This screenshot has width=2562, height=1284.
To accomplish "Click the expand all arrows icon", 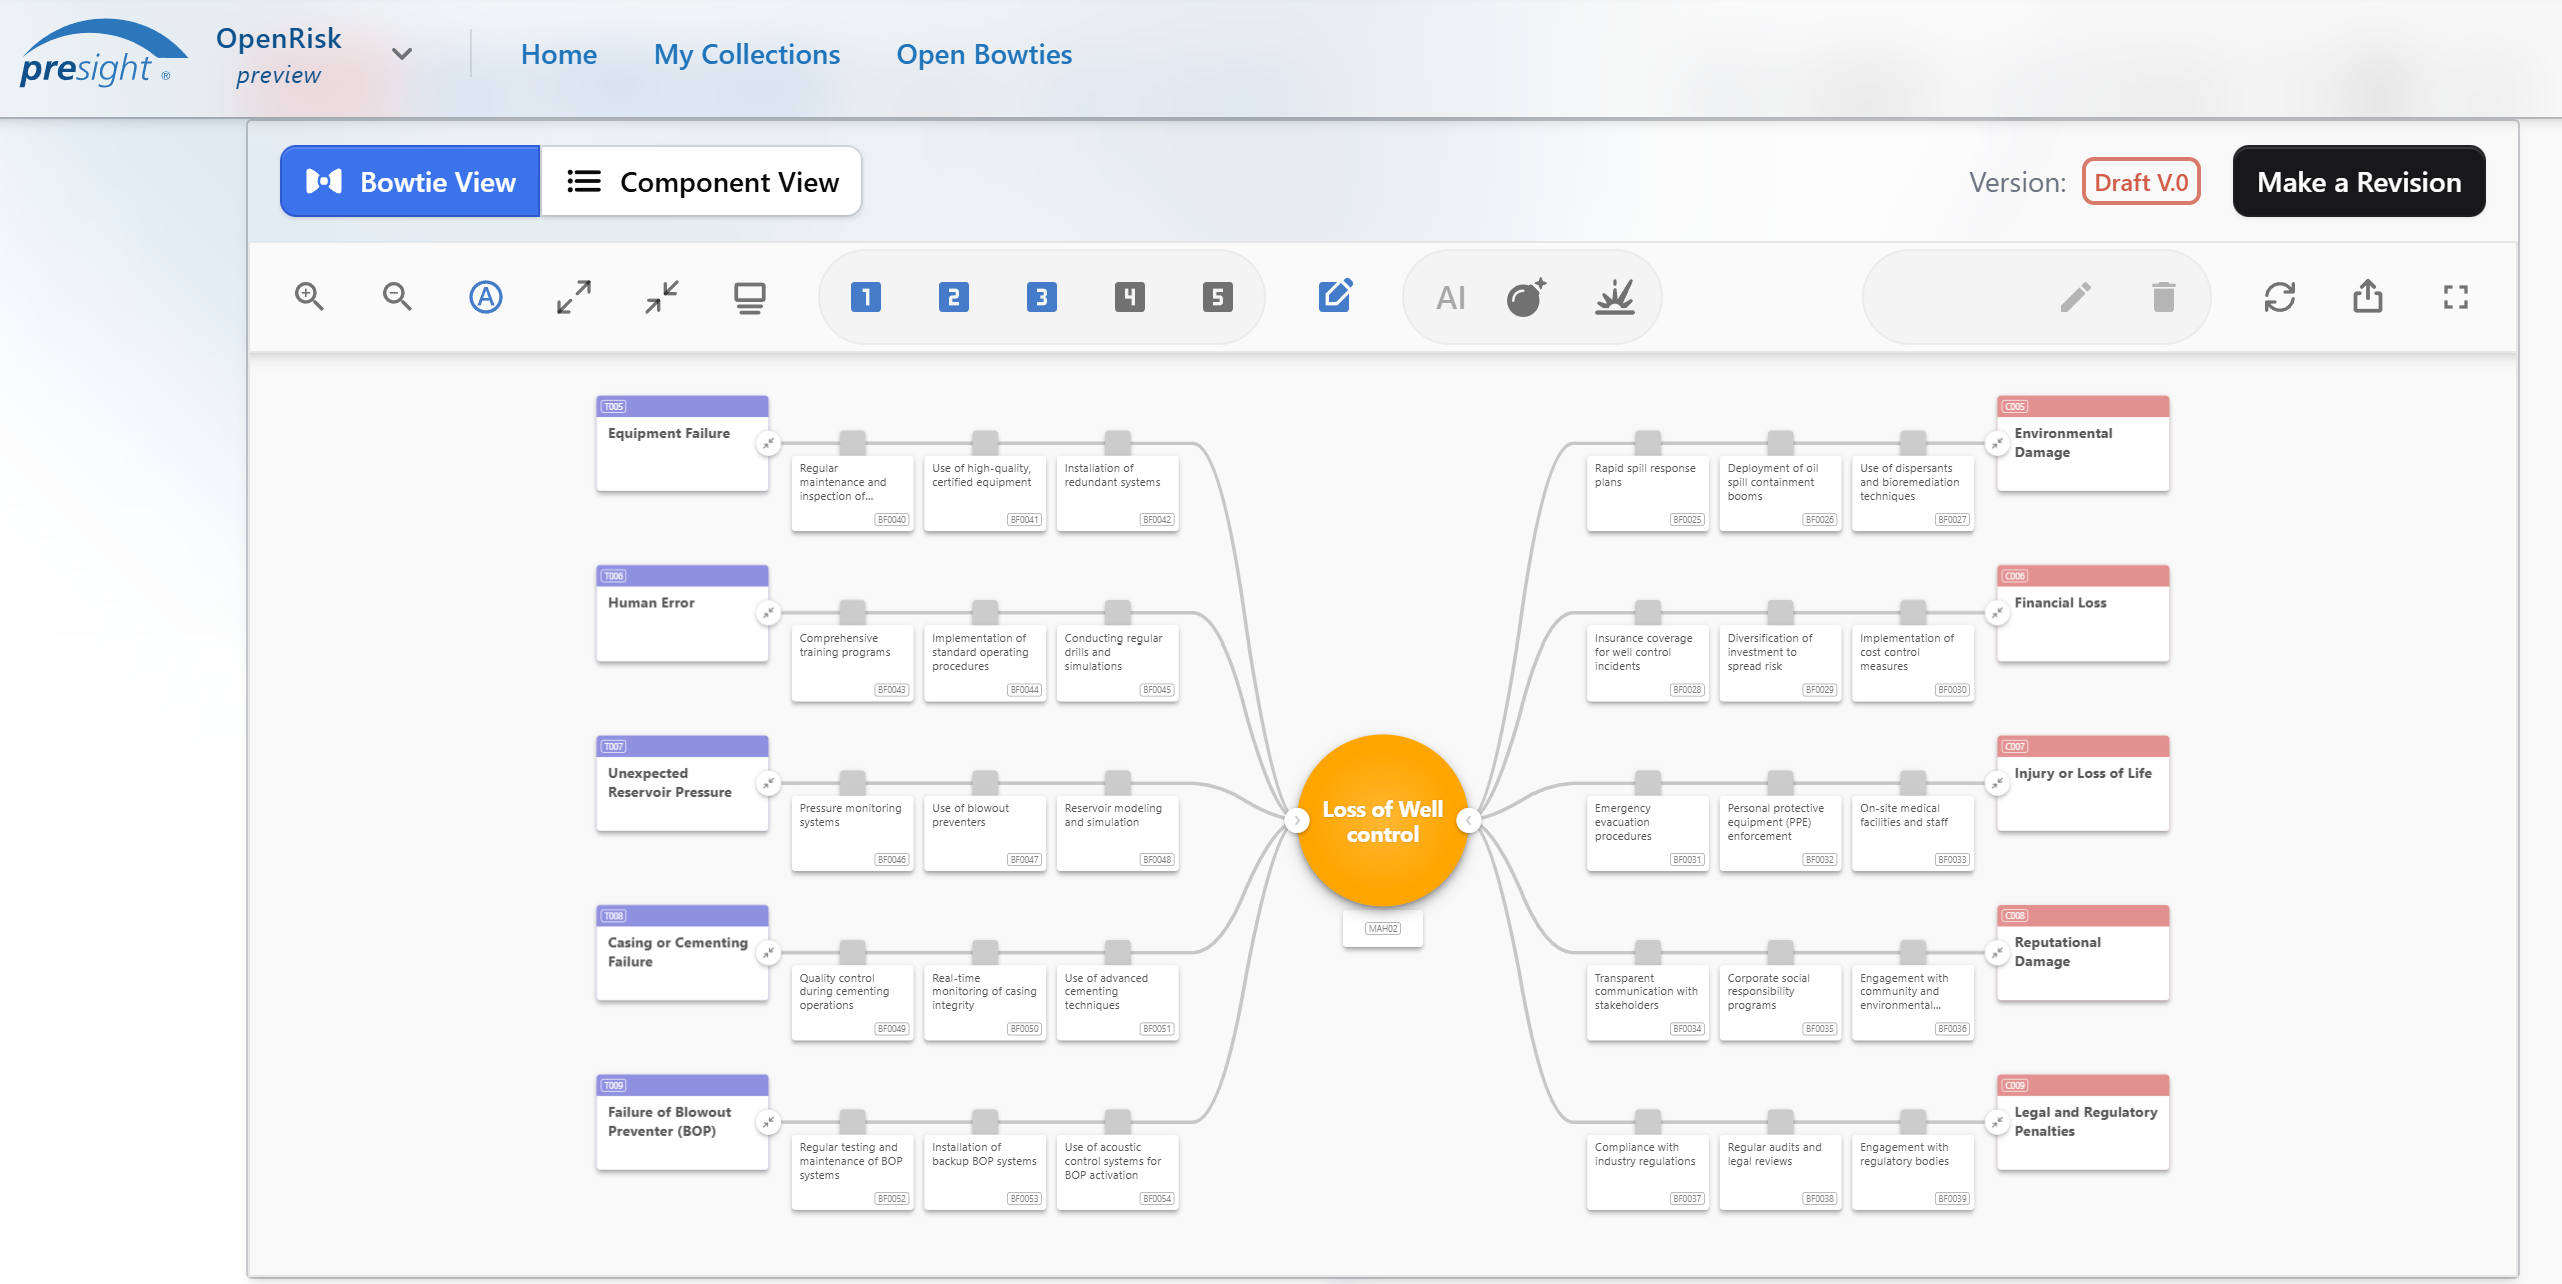I will point(573,297).
